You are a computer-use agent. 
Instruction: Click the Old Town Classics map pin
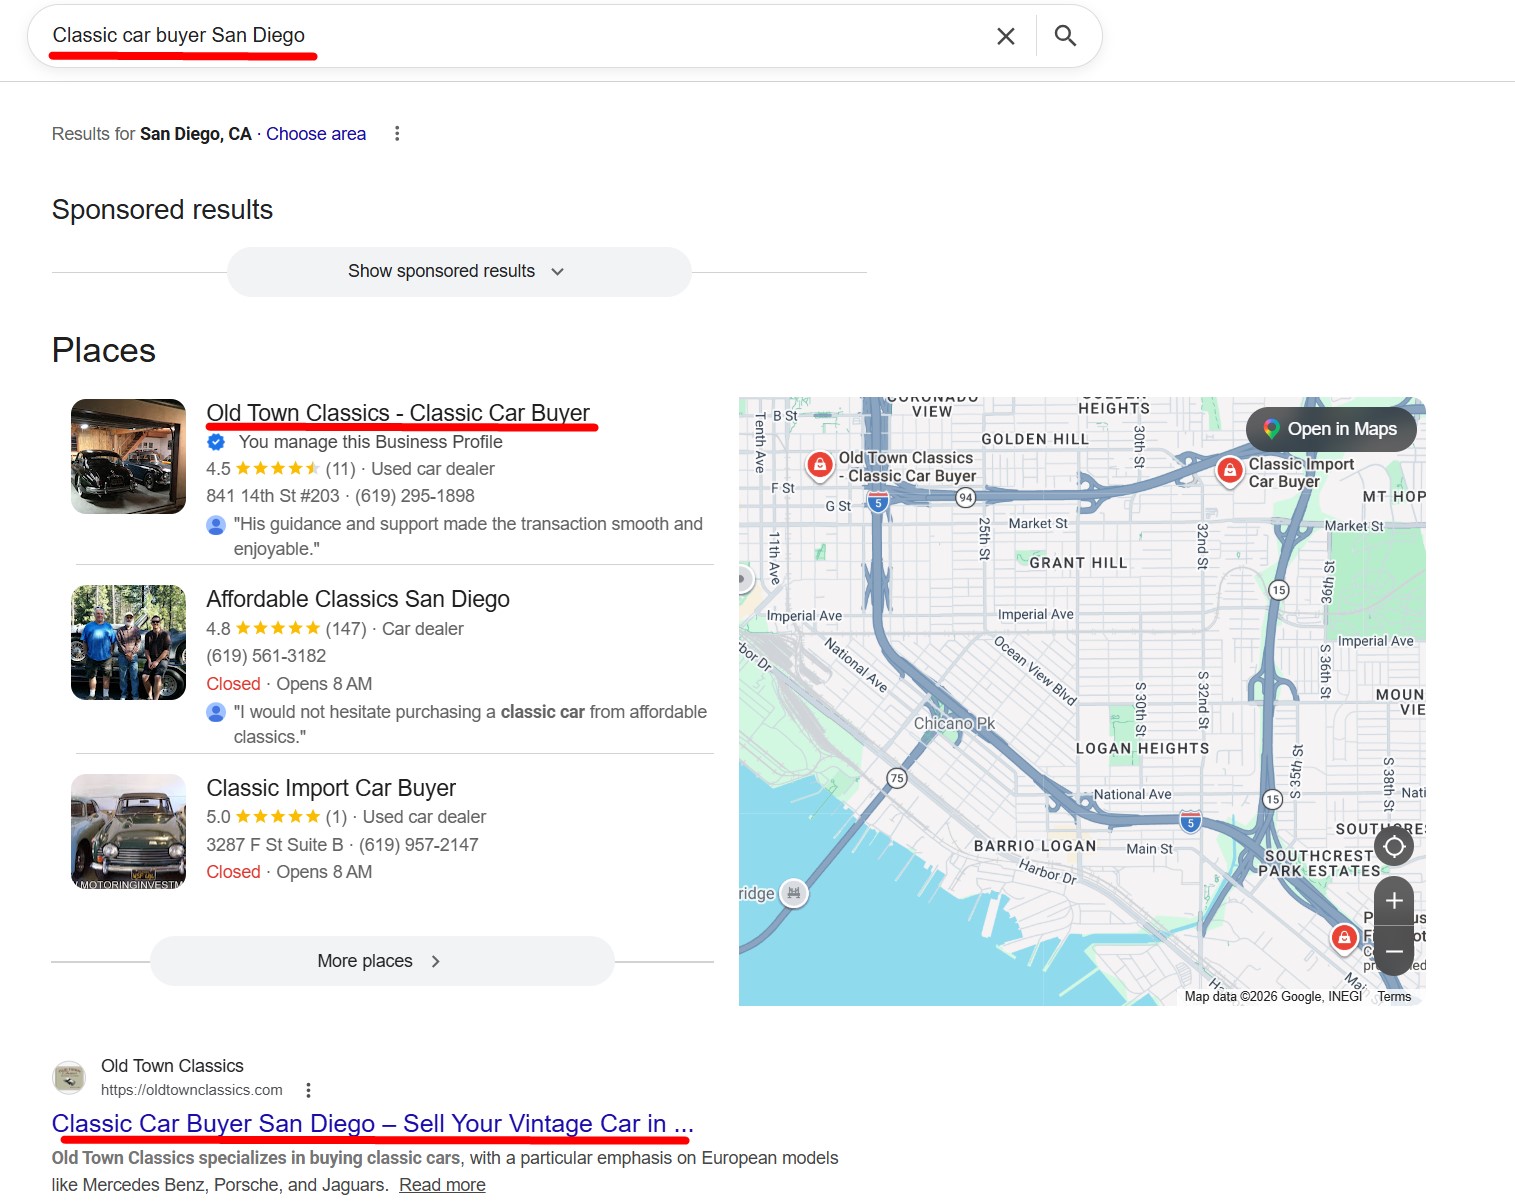coord(819,464)
